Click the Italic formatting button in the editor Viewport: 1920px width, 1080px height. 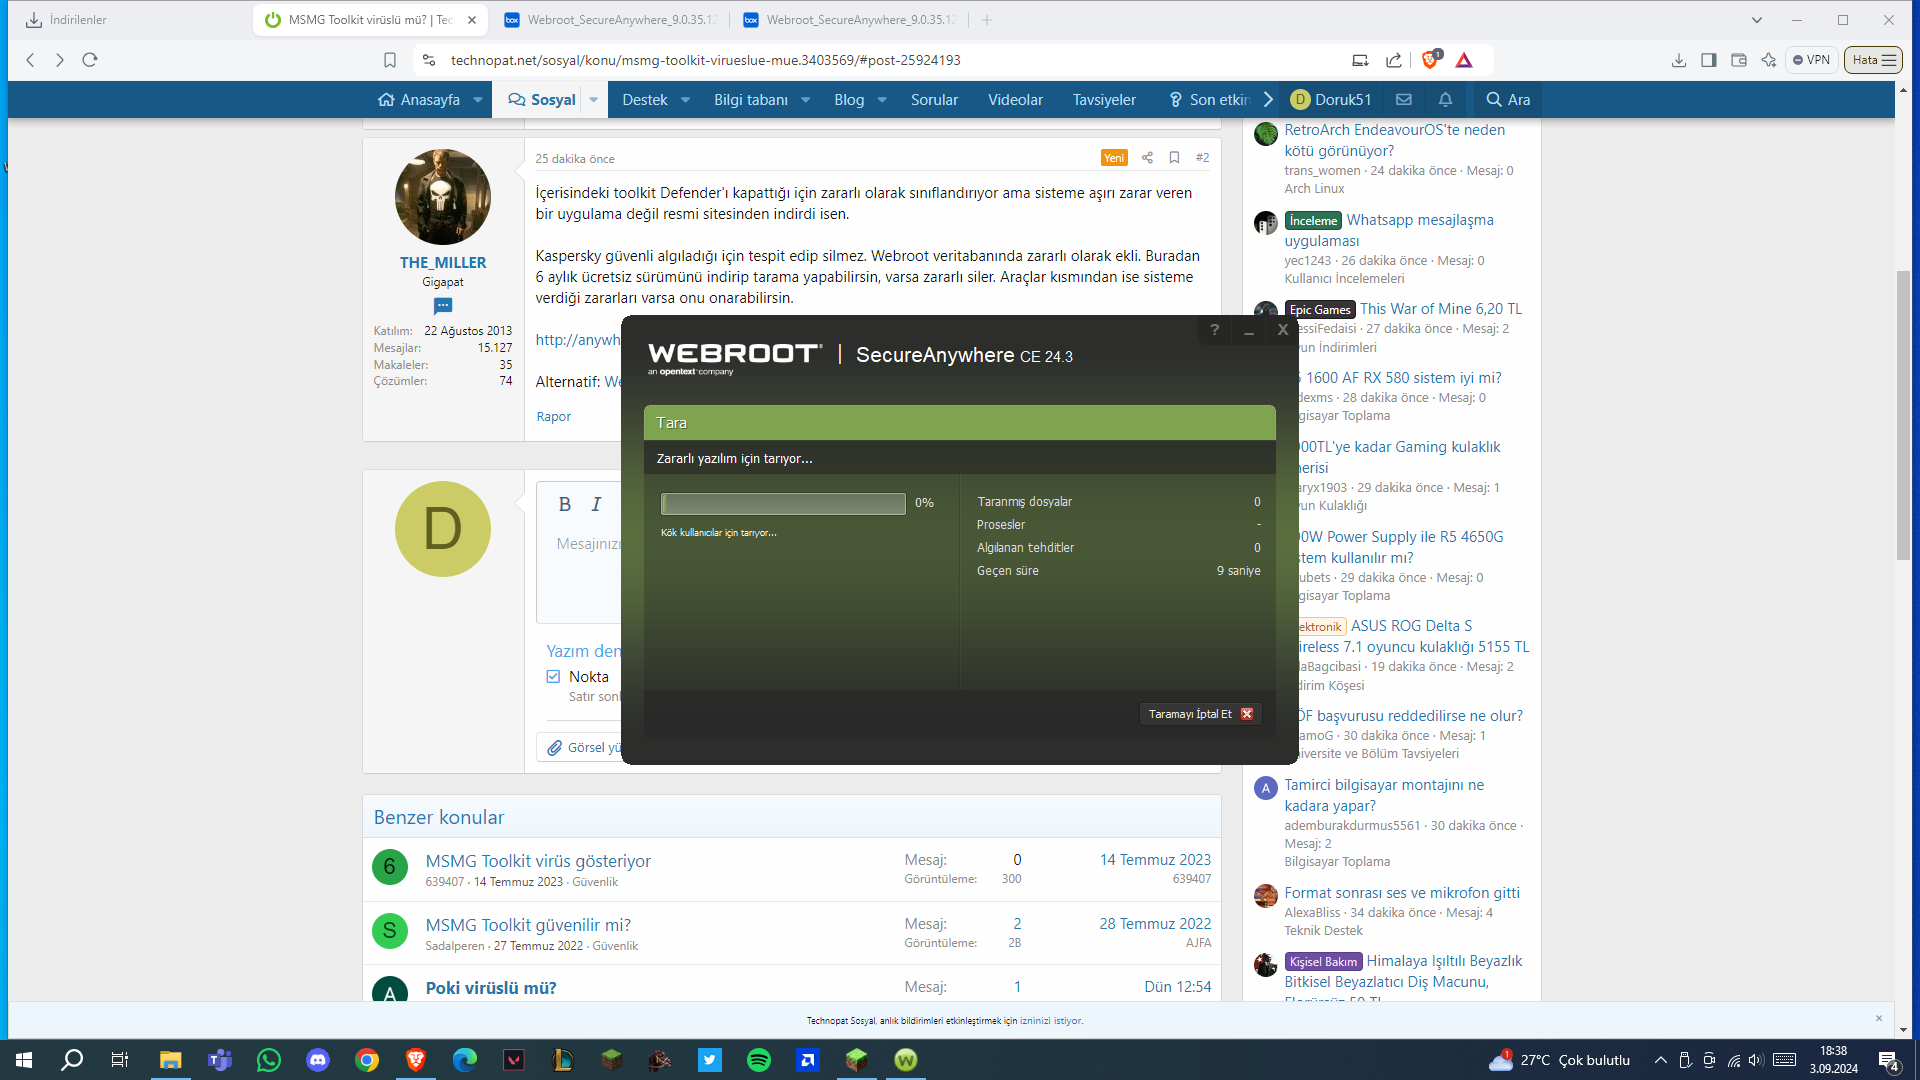[596, 505]
